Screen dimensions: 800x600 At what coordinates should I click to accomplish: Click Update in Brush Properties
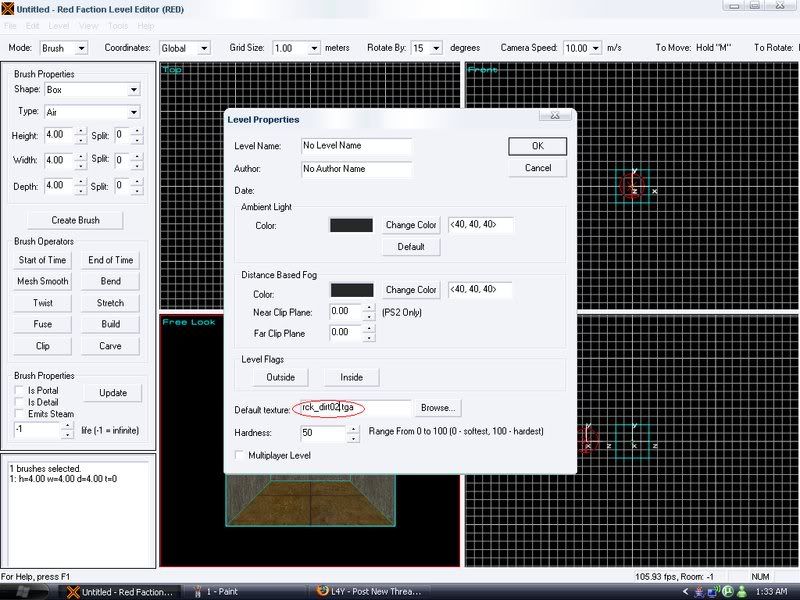click(x=113, y=393)
